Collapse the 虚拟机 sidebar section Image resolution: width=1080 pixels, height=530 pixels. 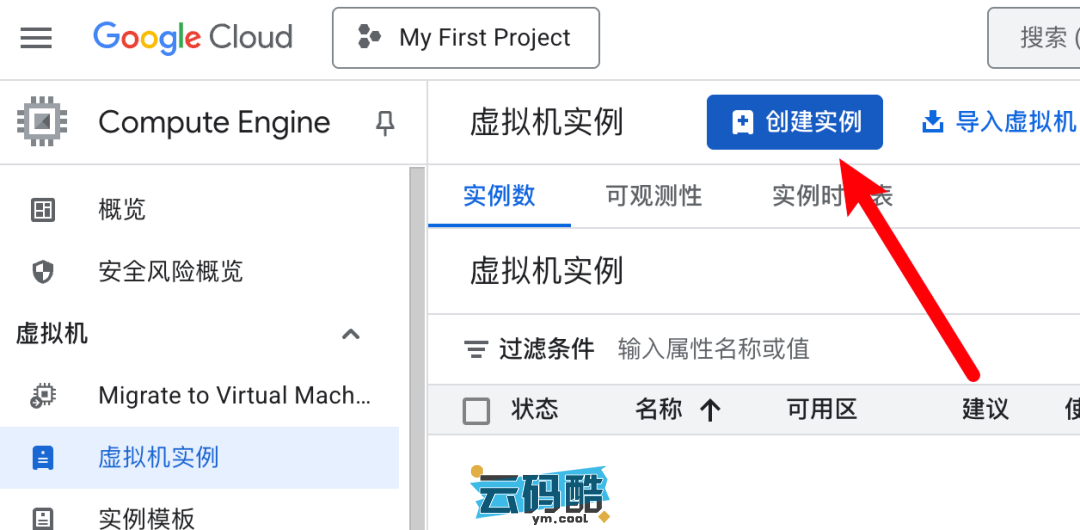pos(351,334)
